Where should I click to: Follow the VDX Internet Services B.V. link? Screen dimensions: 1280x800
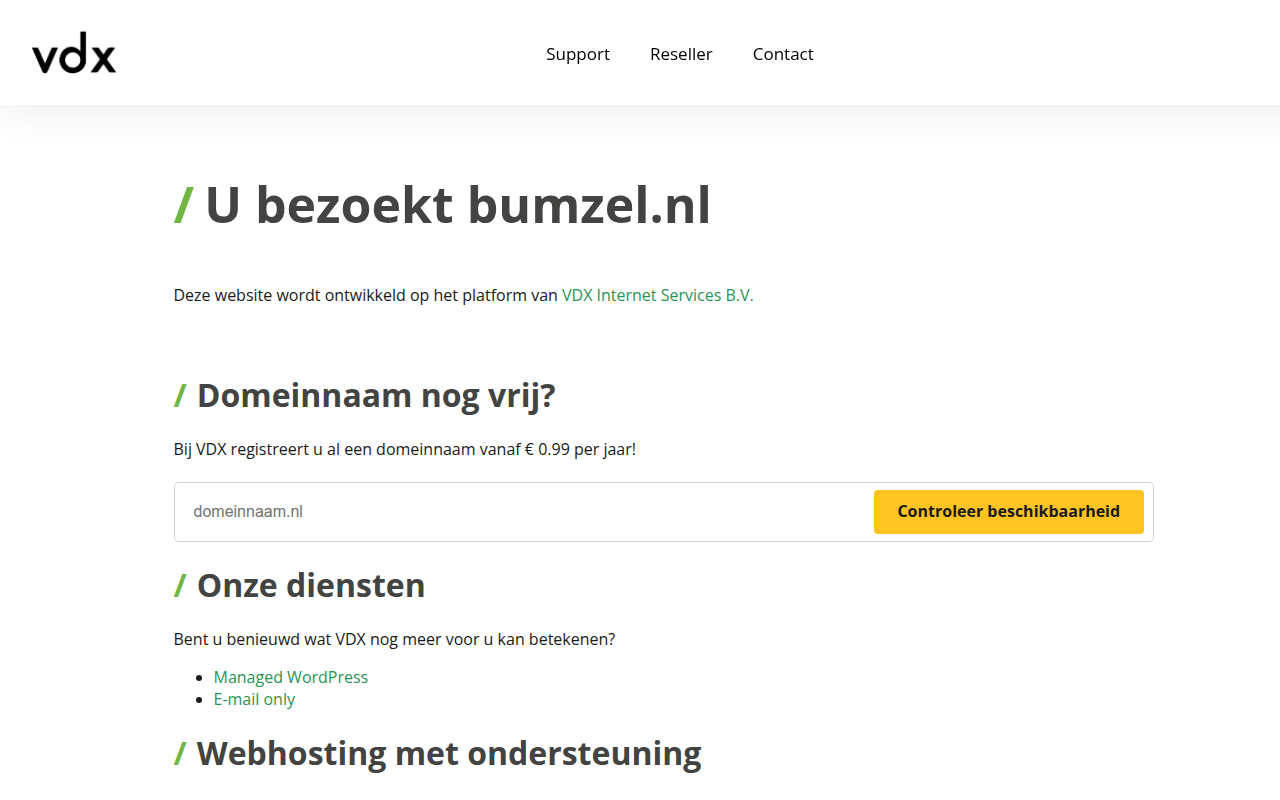pyautogui.click(x=658, y=295)
